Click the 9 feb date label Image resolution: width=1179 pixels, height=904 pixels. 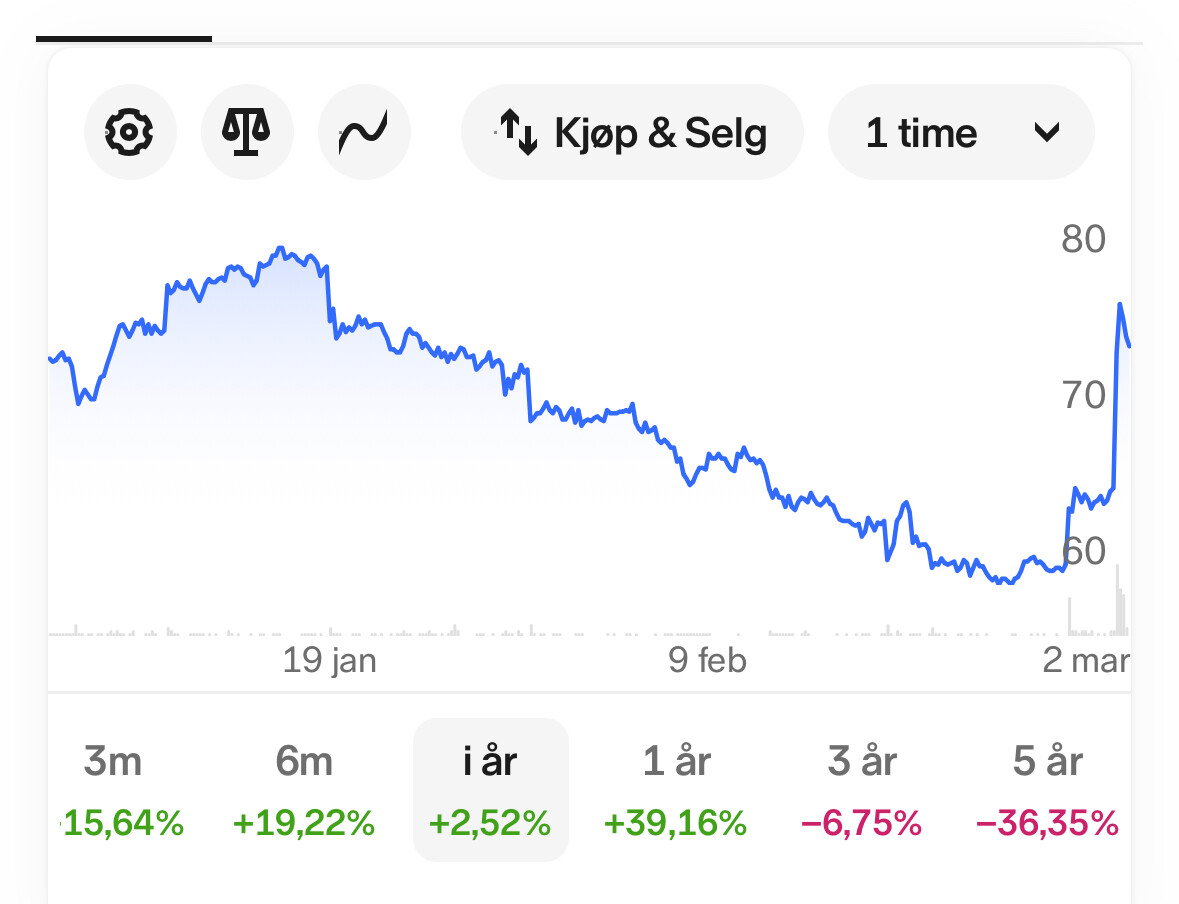(708, 661)
